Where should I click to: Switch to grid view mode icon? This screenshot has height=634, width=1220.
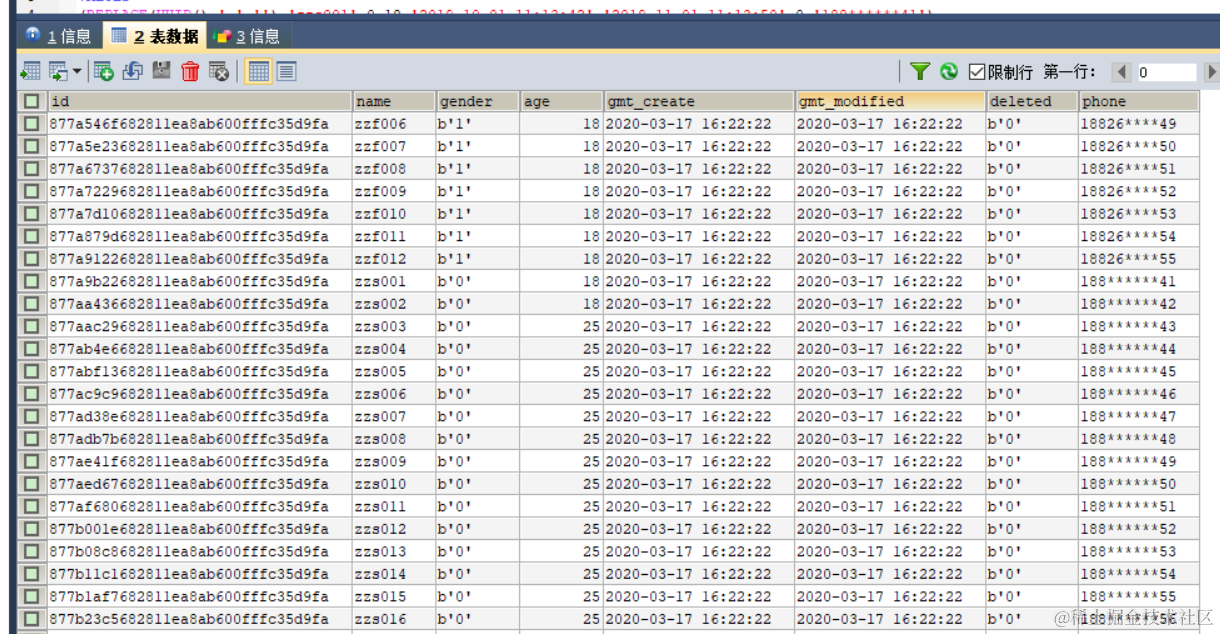(x=258, y=71)
